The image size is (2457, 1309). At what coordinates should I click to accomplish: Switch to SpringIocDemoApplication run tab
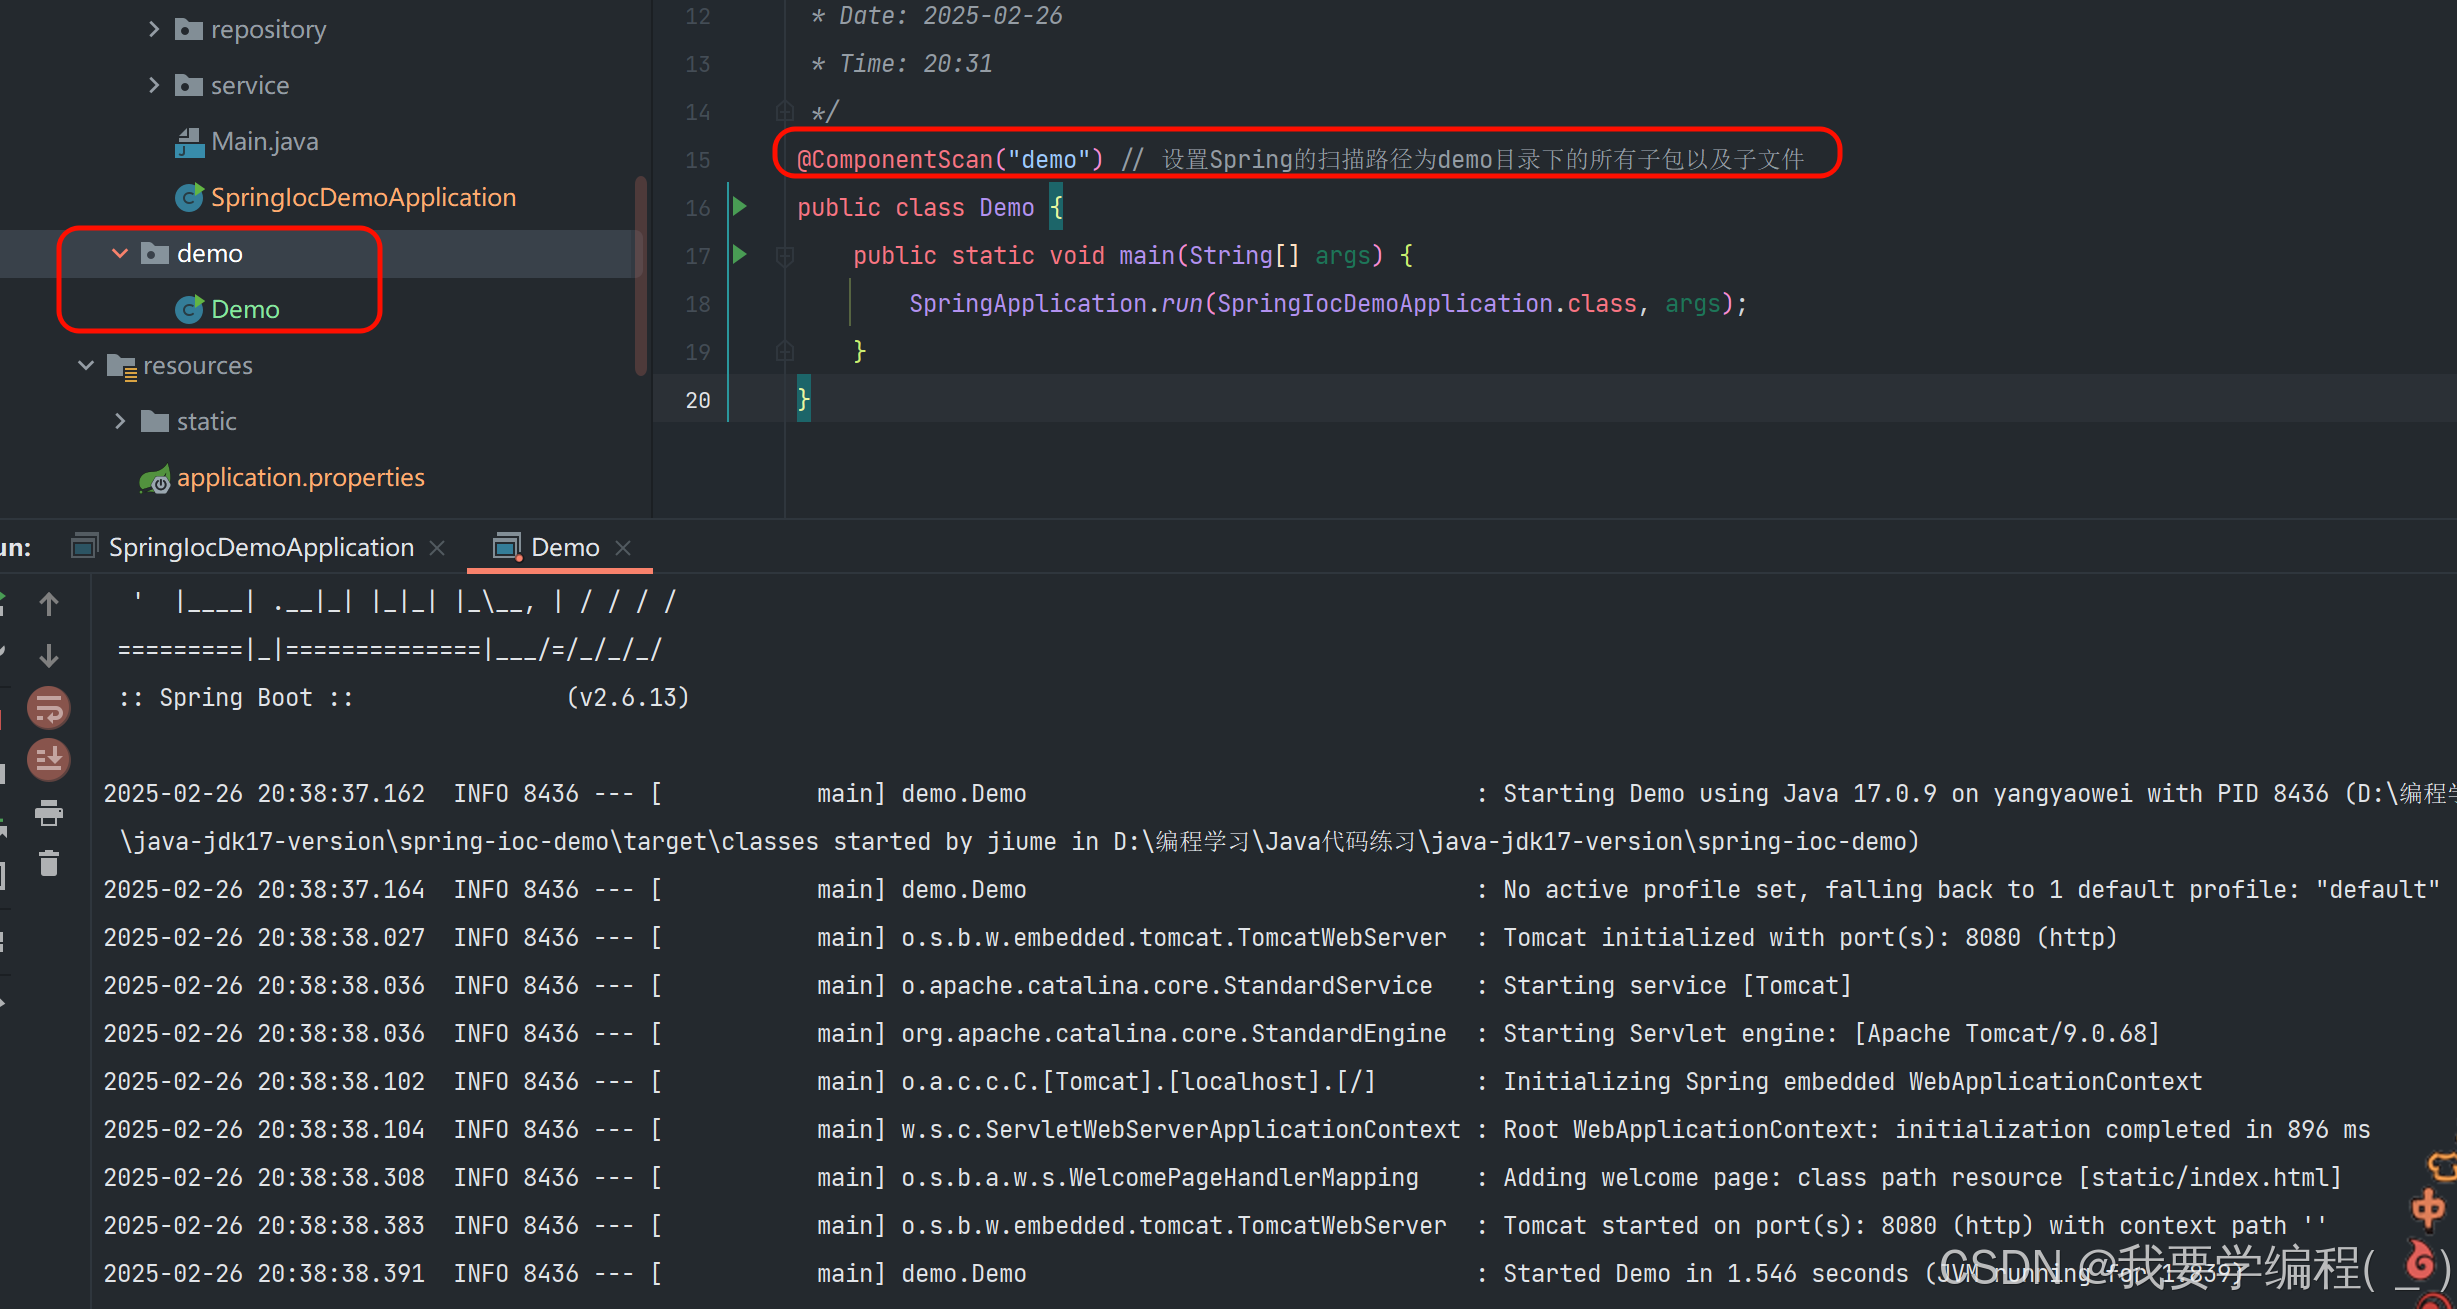tap(260, 547)
